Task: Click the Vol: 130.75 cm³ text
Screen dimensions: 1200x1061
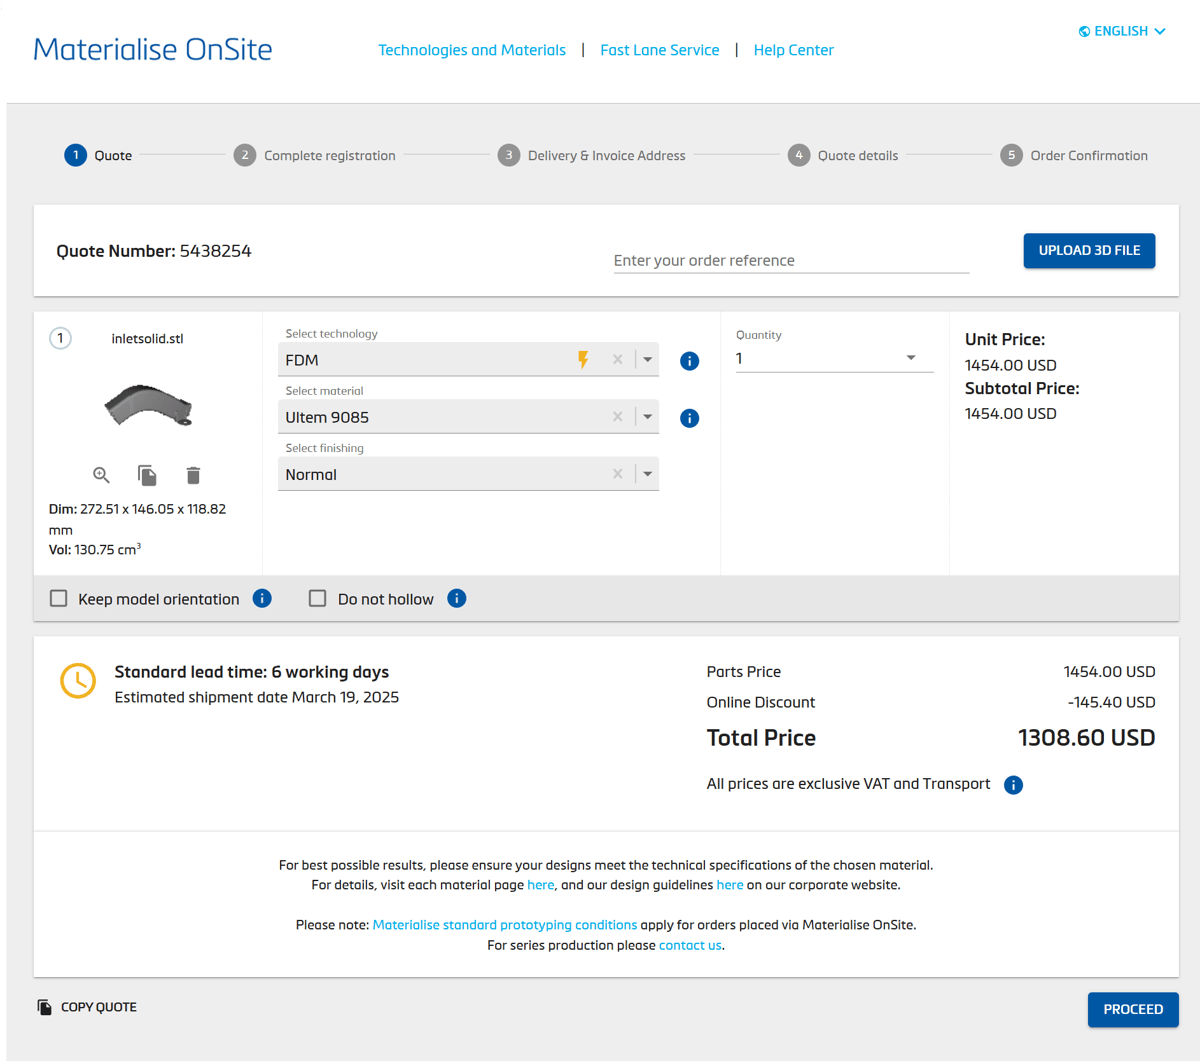Action: click(x=95, y=549)
